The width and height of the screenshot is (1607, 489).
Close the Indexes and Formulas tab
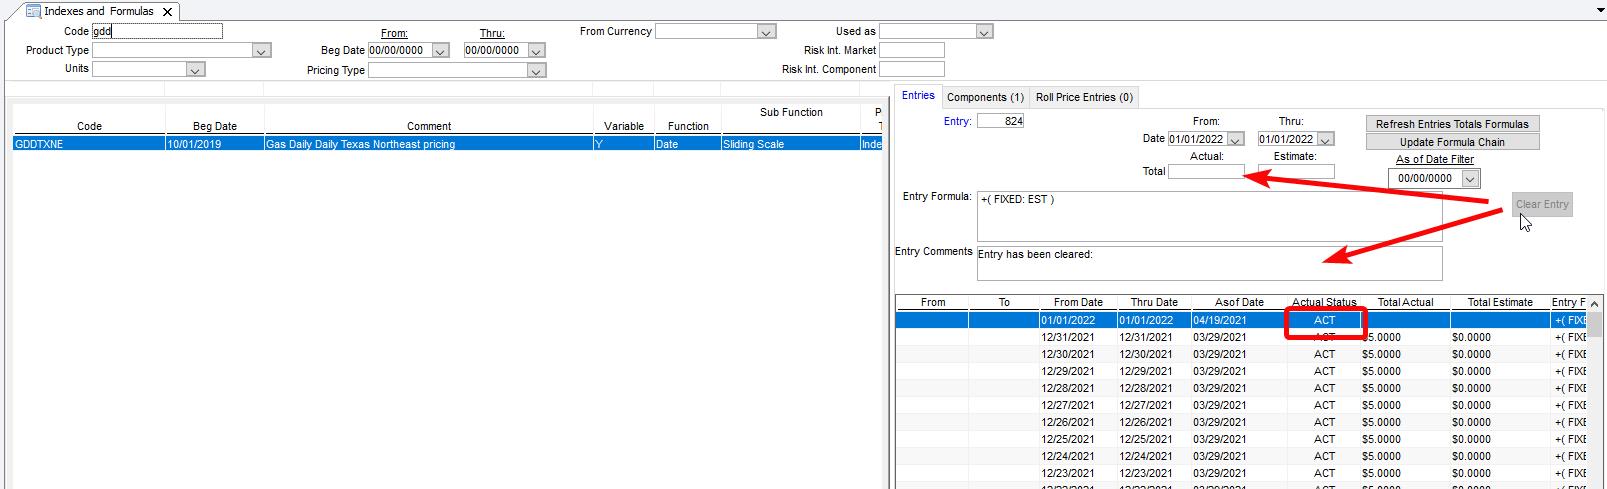click(167, 12)
